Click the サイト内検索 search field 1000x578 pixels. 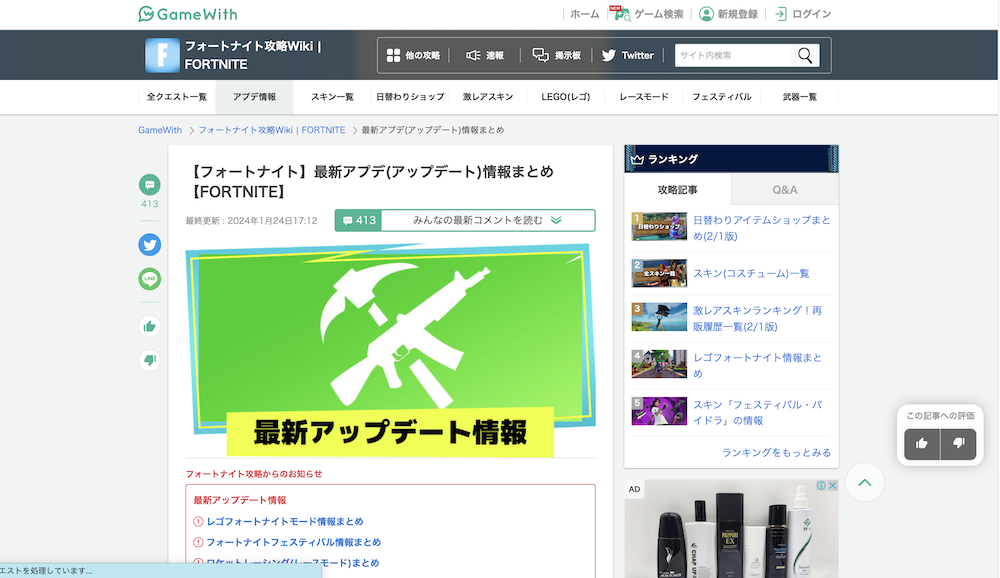732,56
